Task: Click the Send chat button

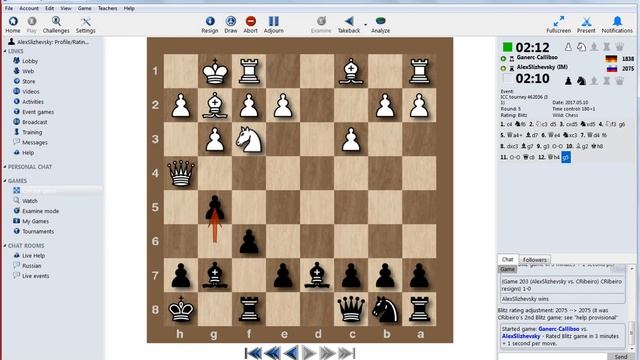Action: [x=620, y=357]
